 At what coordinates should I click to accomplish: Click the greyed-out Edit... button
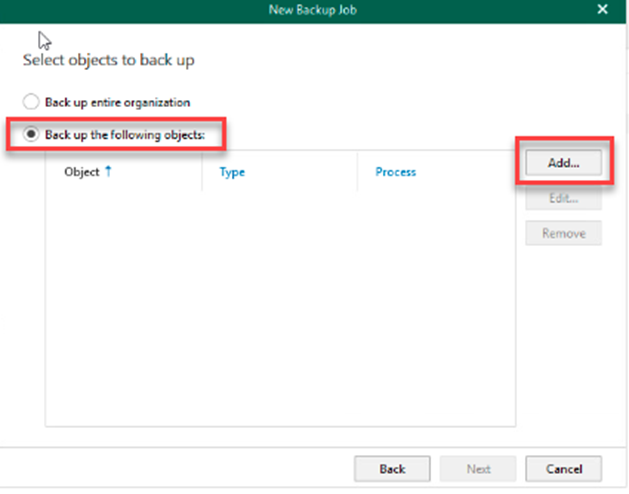[x=564, y=199]
